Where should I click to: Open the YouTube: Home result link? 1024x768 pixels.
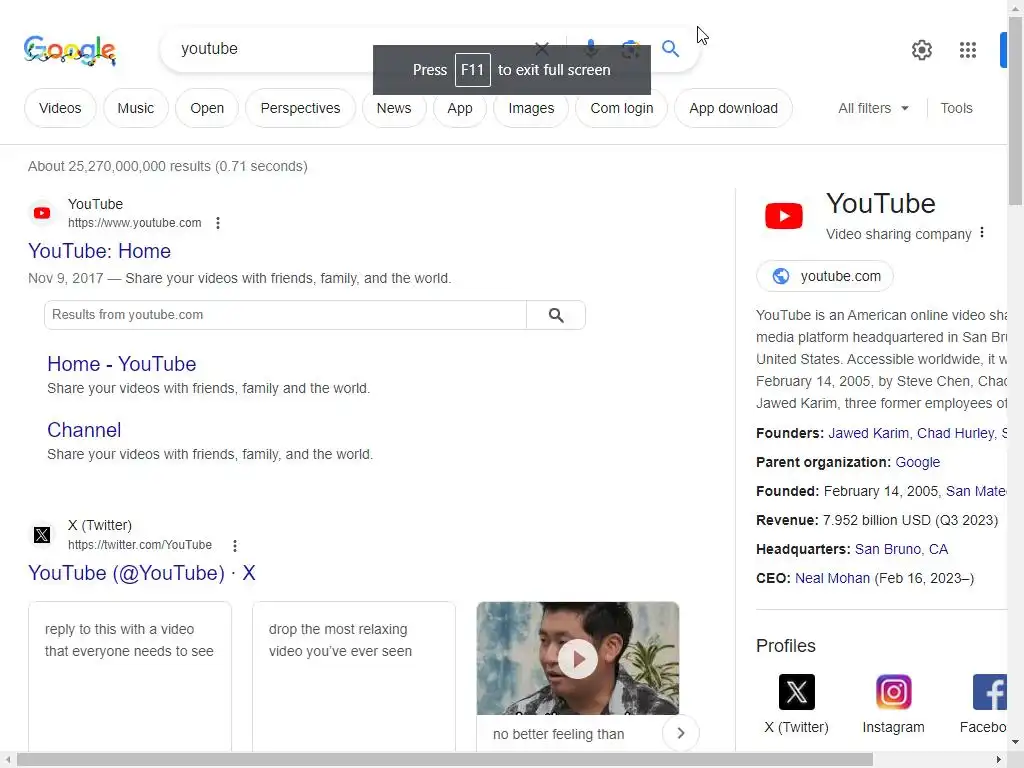tap(99, 251)
